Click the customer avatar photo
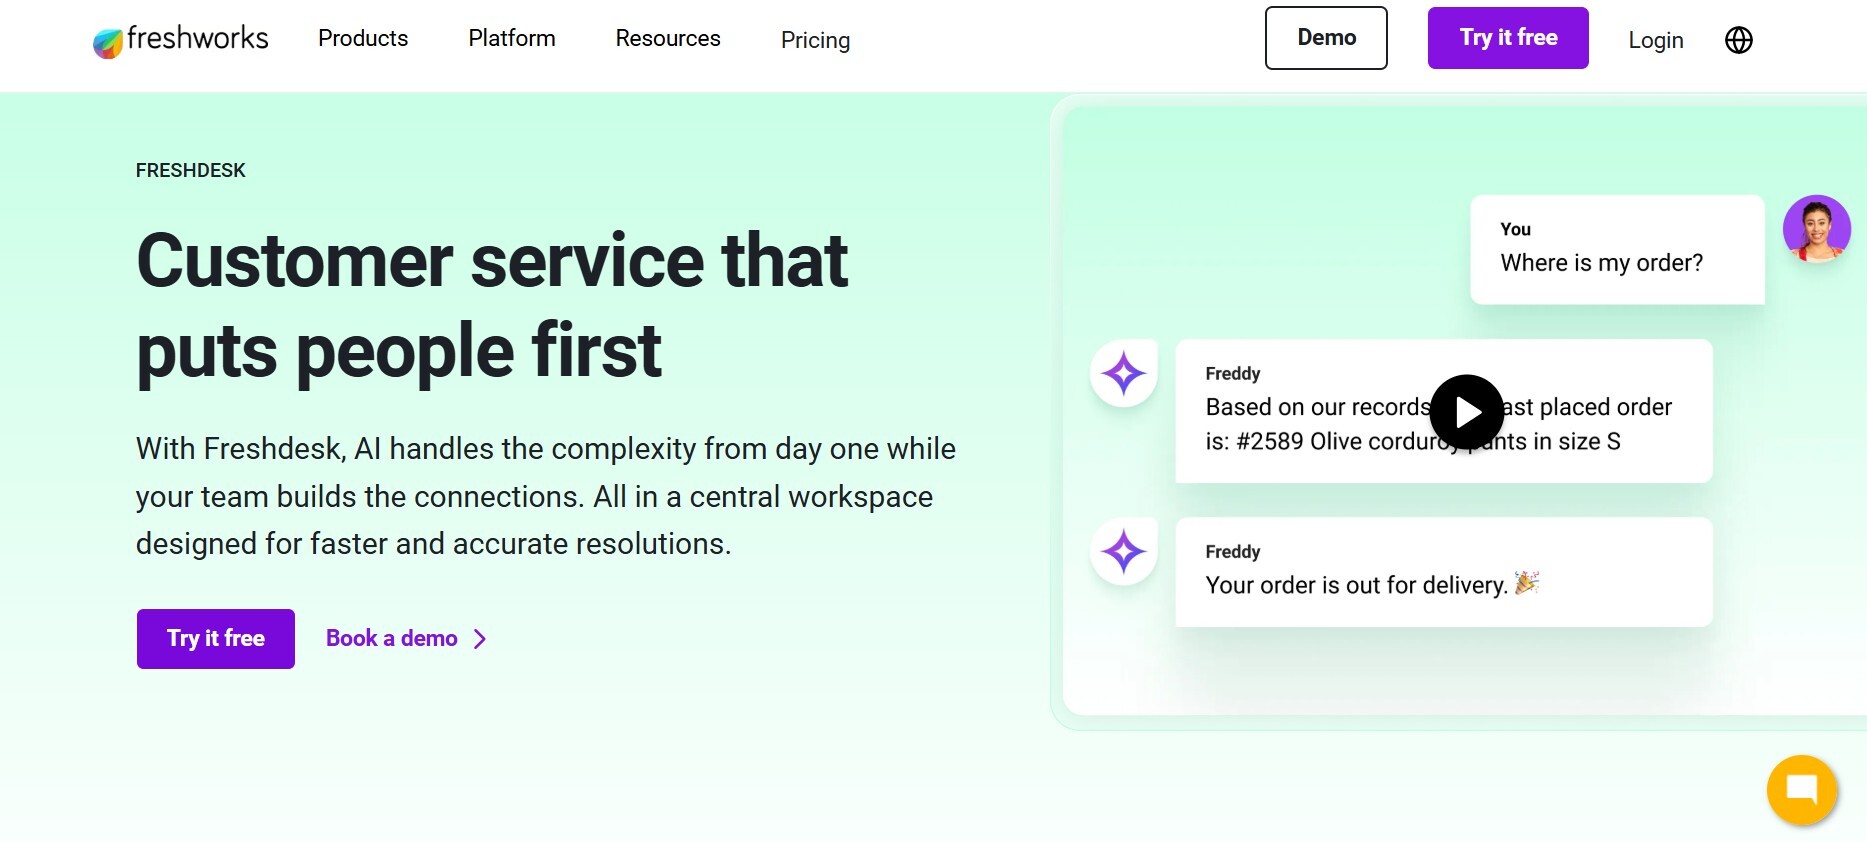Screen dimensions: 1867x842 pos(1816,229)
